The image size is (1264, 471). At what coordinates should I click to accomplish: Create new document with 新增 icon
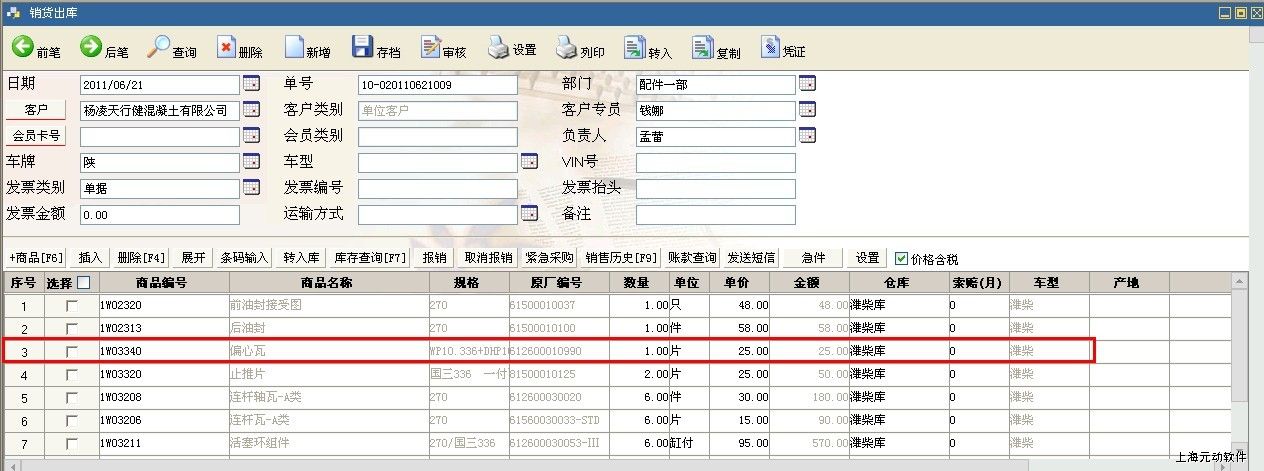coord(294,47)
